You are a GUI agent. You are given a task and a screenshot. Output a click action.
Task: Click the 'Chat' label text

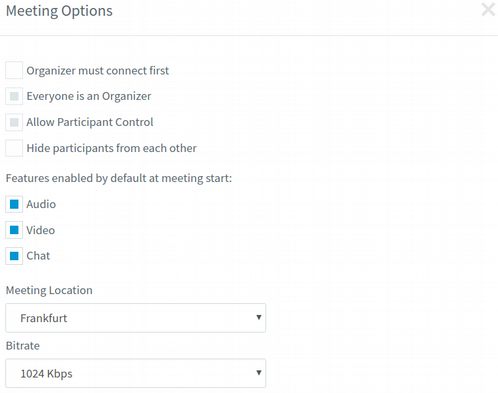(x=38, y=256)
